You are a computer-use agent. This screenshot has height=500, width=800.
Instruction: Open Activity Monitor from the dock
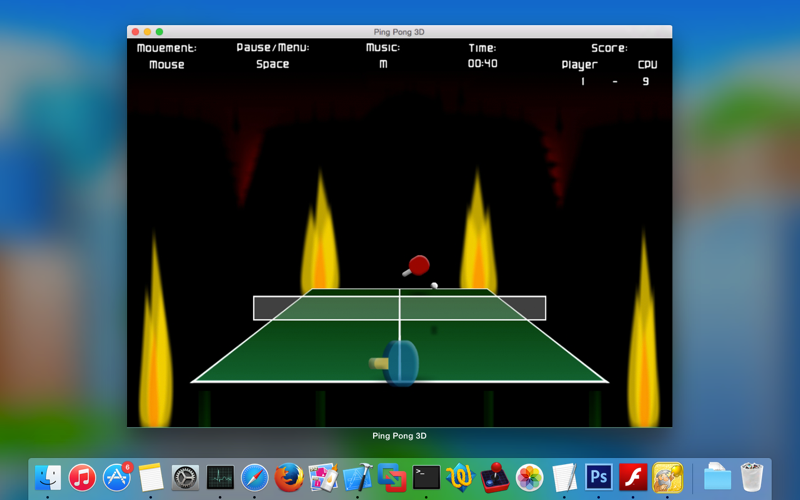pyautogui.click(x=220, y=478)
